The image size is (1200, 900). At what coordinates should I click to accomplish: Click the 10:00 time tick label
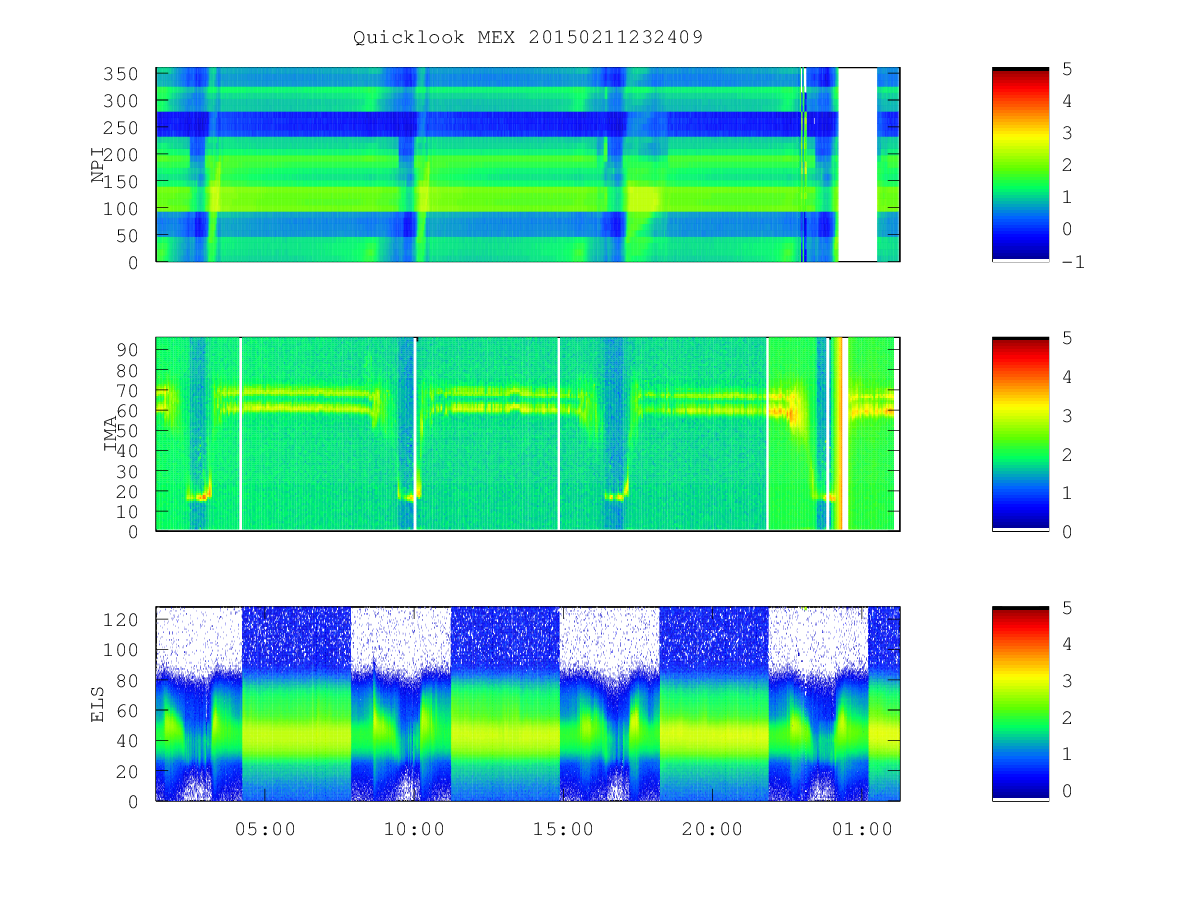[x=414, y=829]
